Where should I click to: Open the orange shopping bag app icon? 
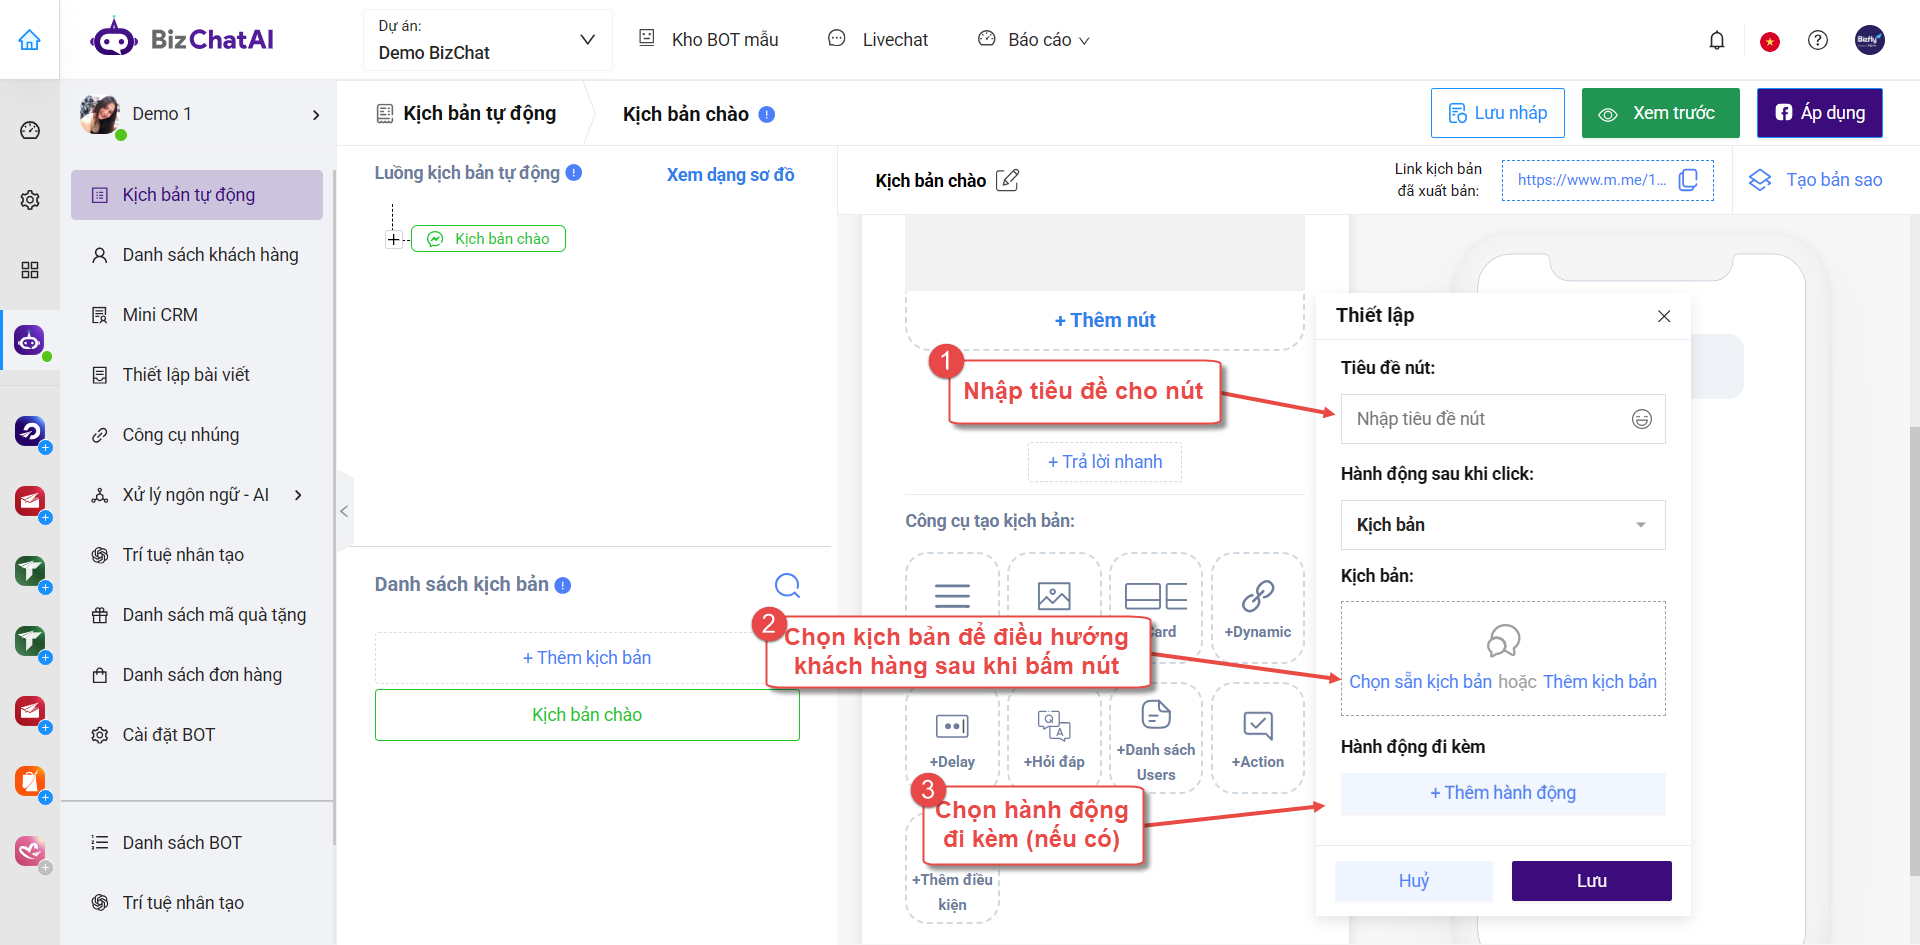click(x=30, y=780)
